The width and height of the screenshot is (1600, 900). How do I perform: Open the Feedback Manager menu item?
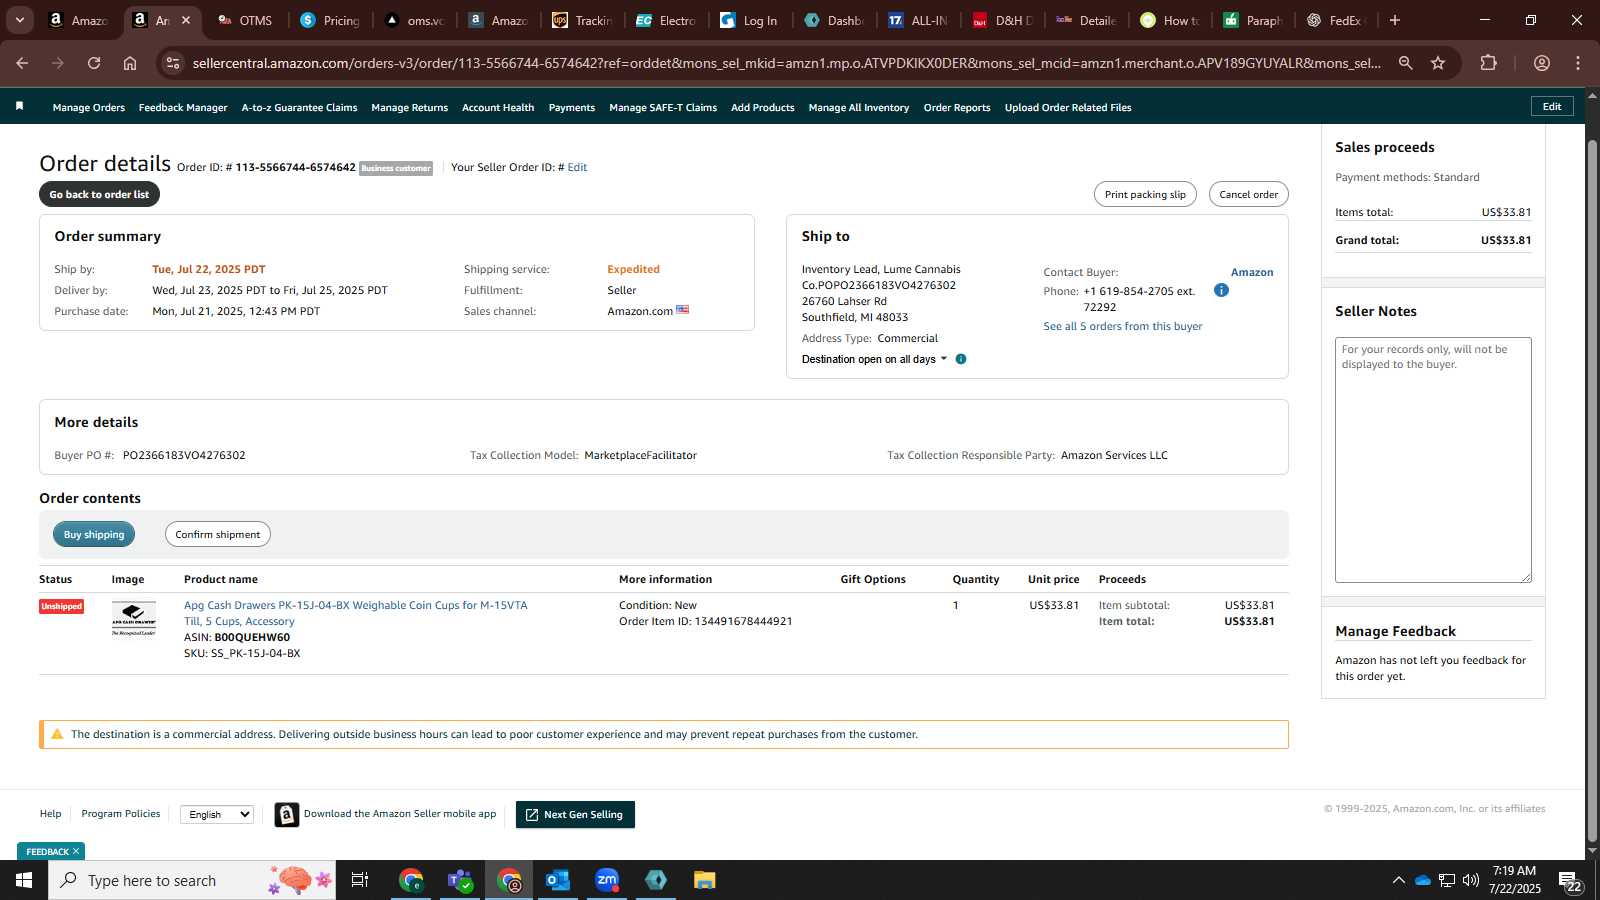point(183,107)
